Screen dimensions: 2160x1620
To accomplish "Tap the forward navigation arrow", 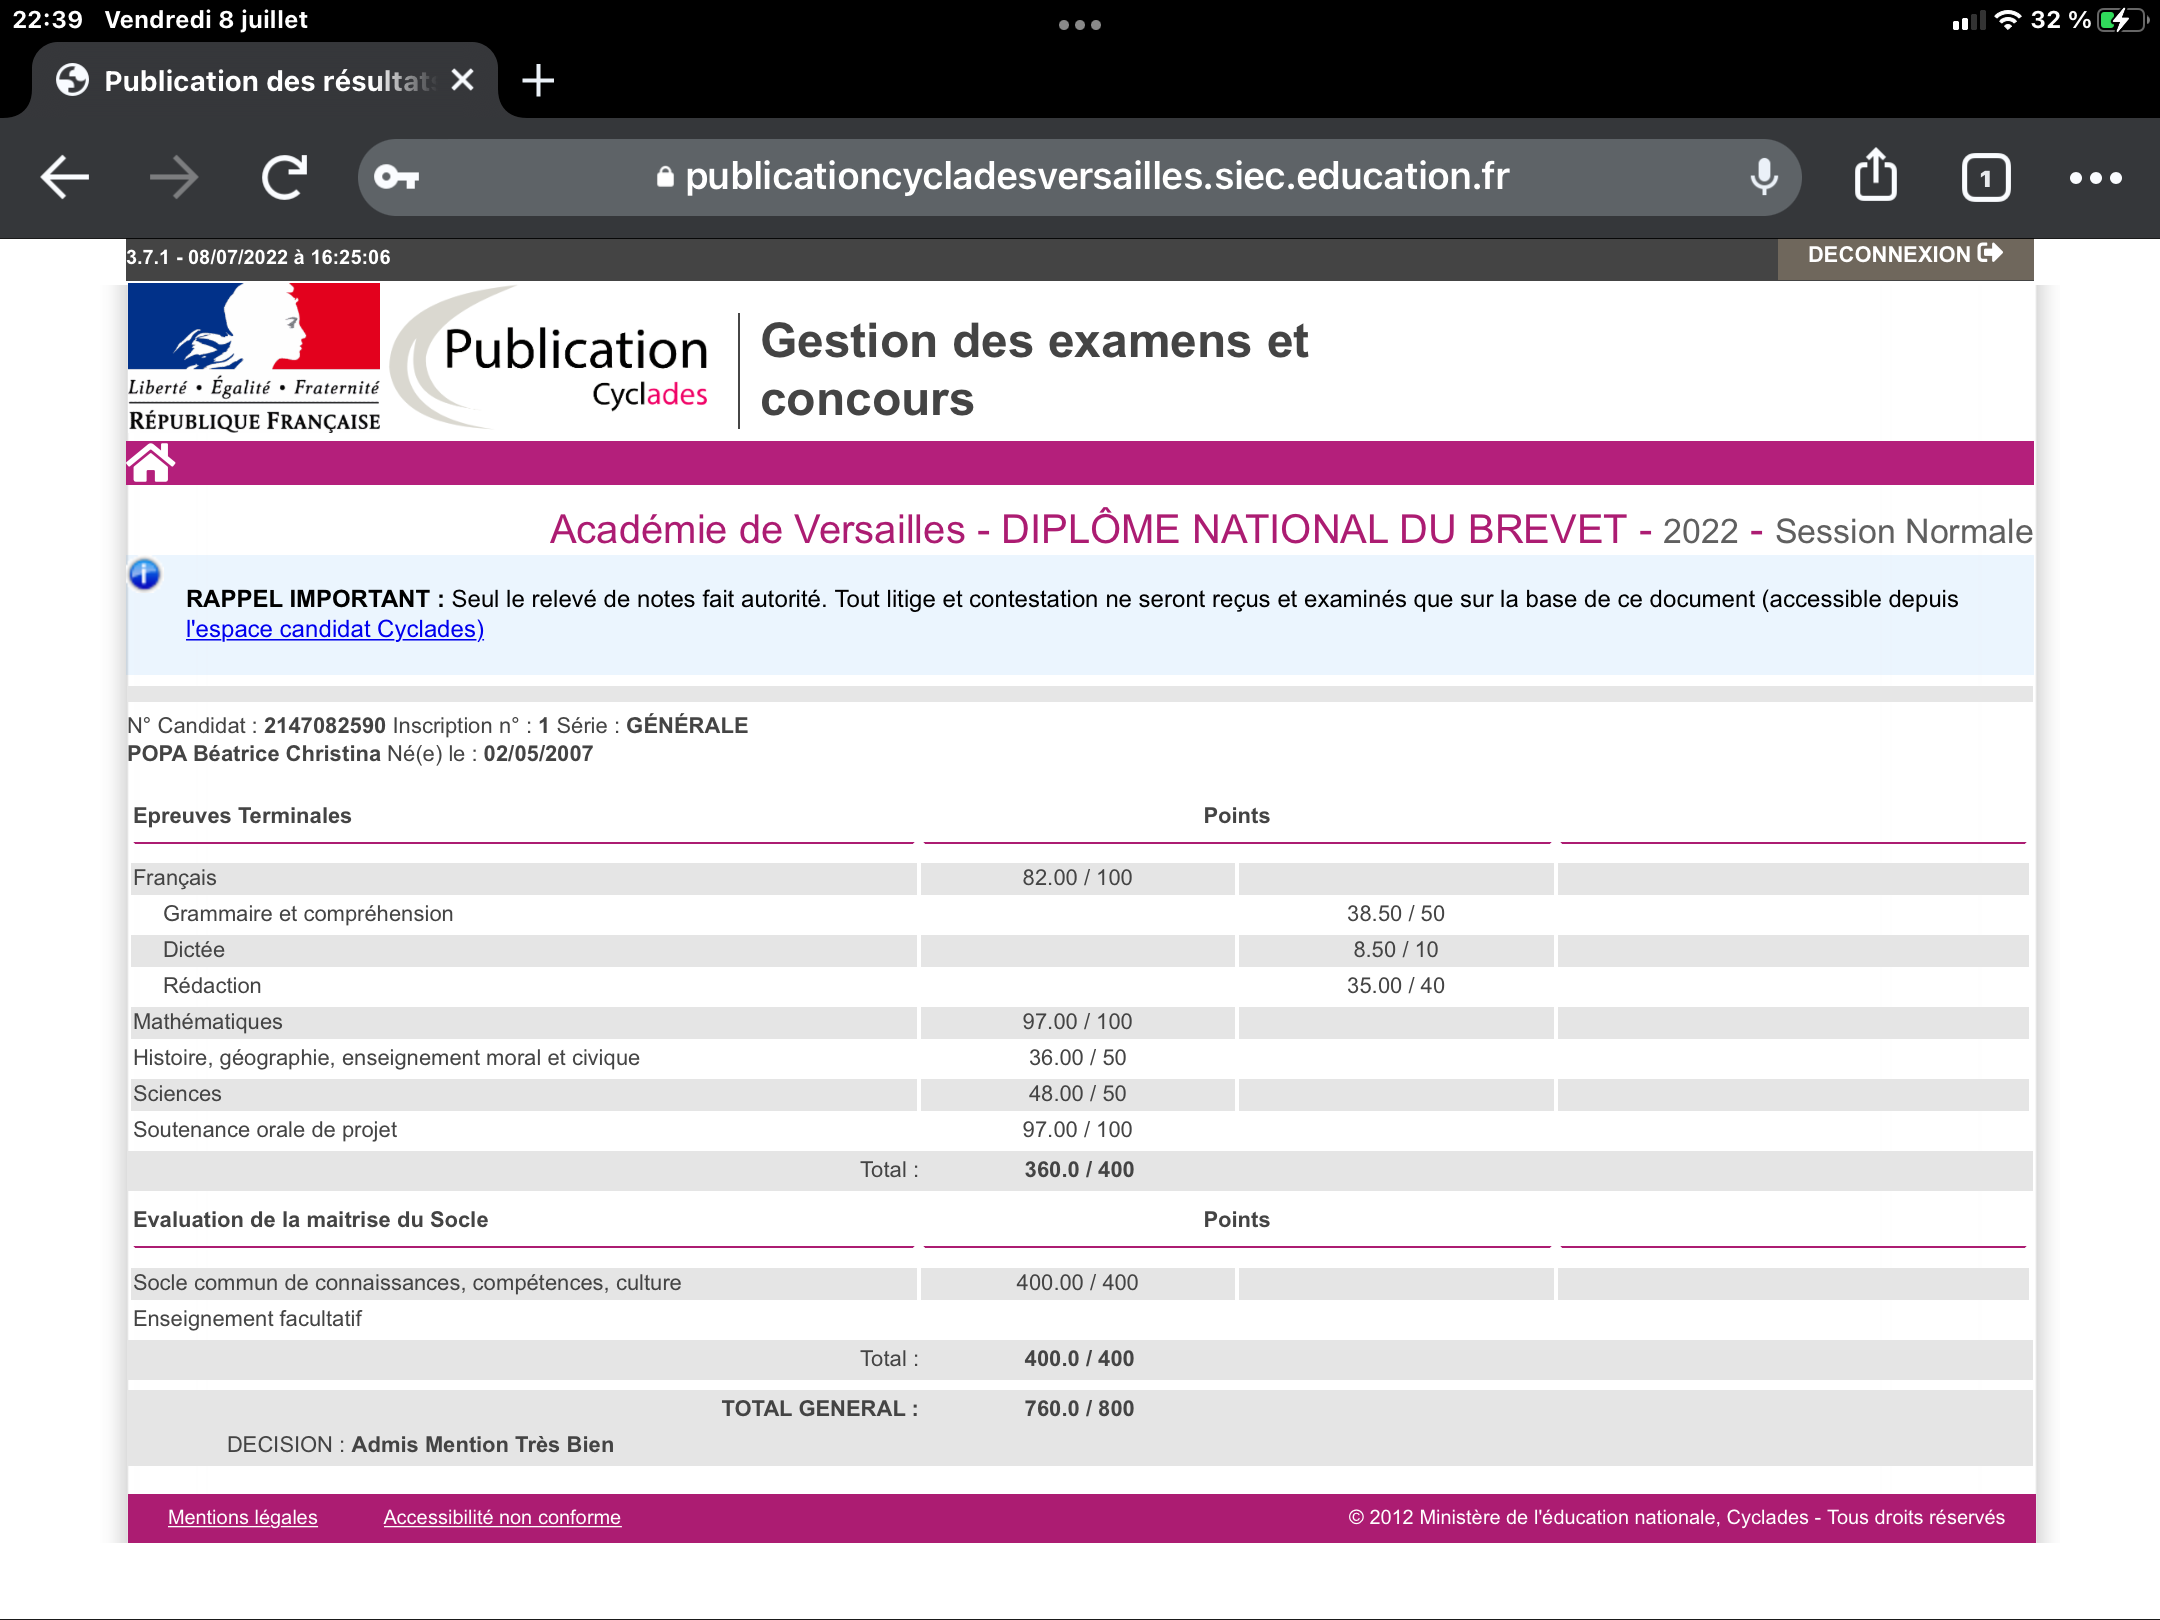I will [174, 178].
